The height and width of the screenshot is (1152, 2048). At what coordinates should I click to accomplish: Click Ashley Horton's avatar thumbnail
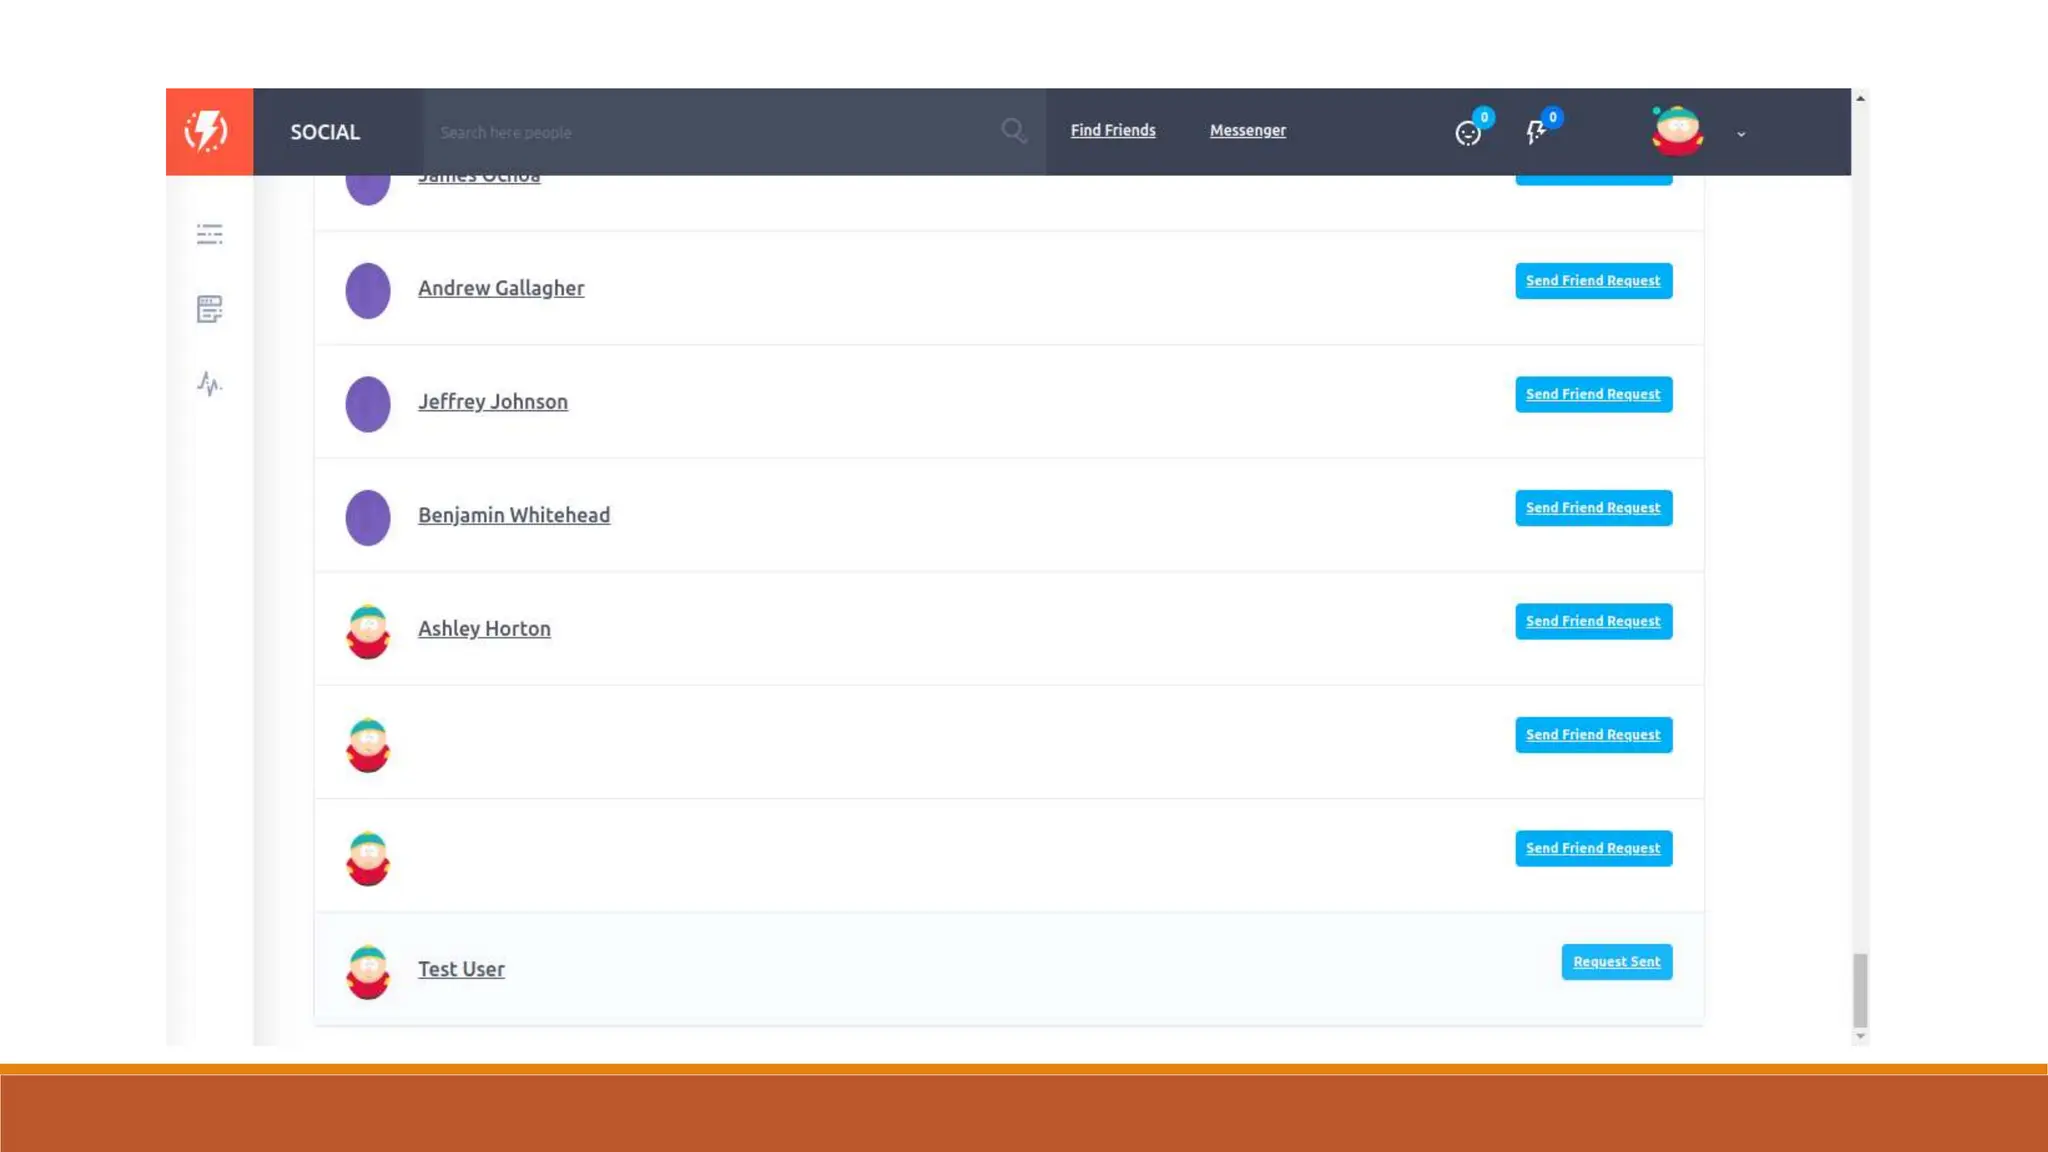click(x=367, y=631)
